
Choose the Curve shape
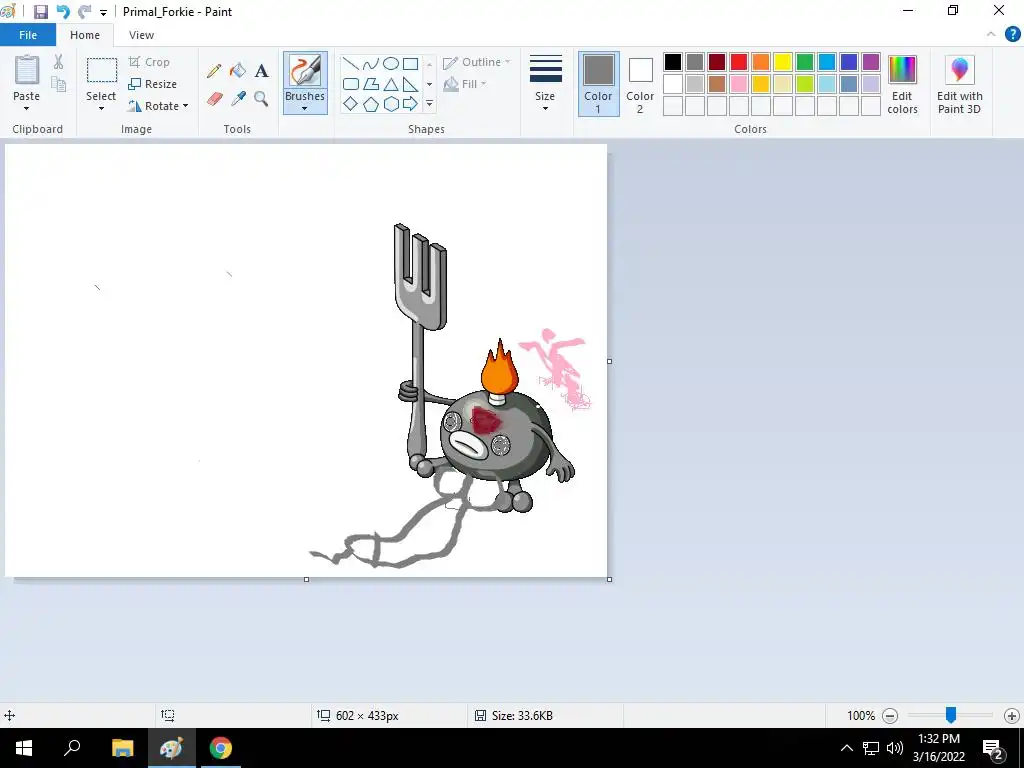pyautogui.click(x=371, y=63)
